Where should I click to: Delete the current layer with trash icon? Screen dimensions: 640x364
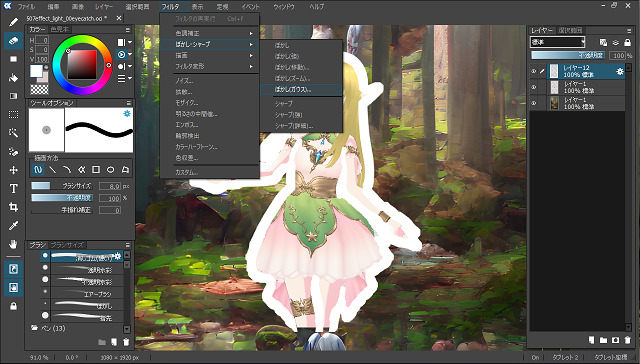pos(628,340)
